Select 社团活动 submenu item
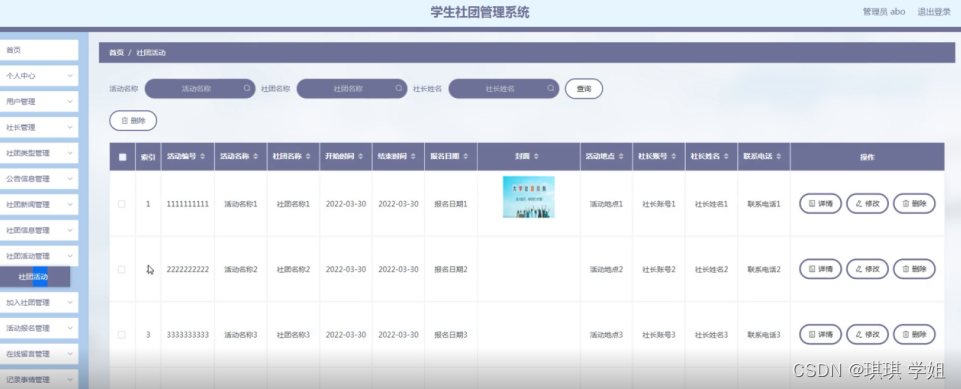The width and height of the screenshot is (961, 389). (x=35, y=277)
